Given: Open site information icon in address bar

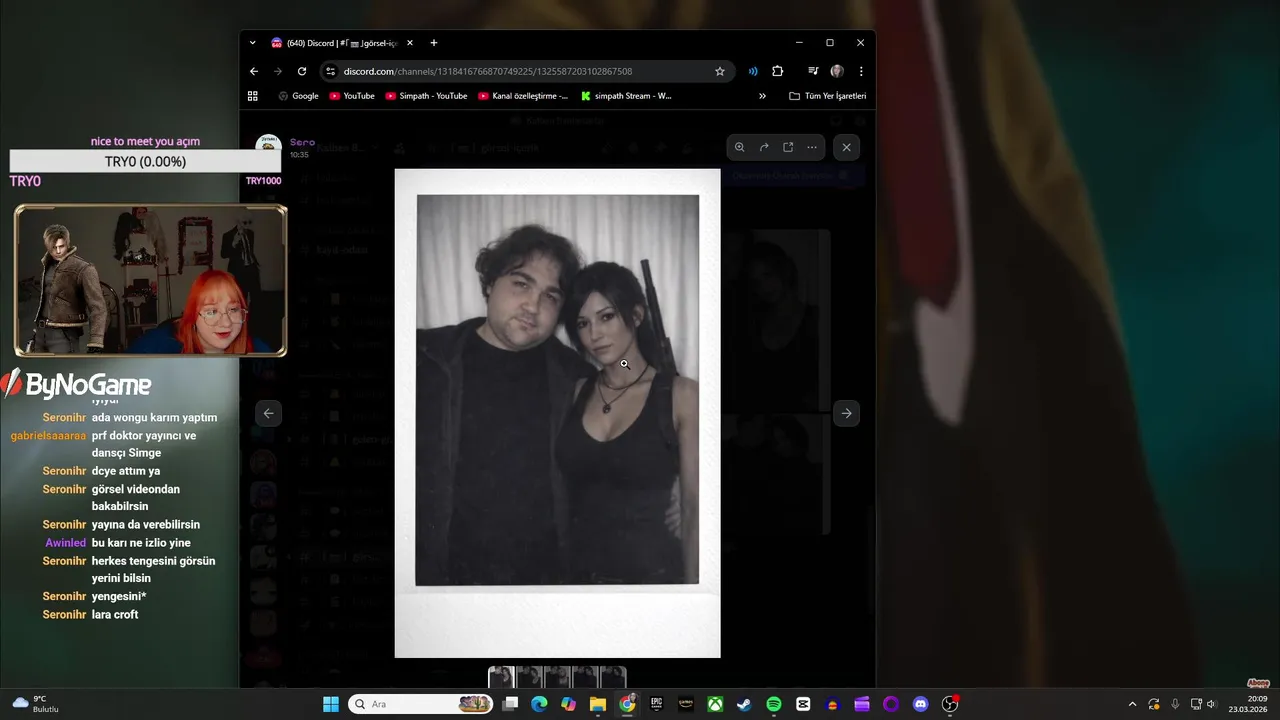Looking at the screenshot, I should click(x=331, y=71).
